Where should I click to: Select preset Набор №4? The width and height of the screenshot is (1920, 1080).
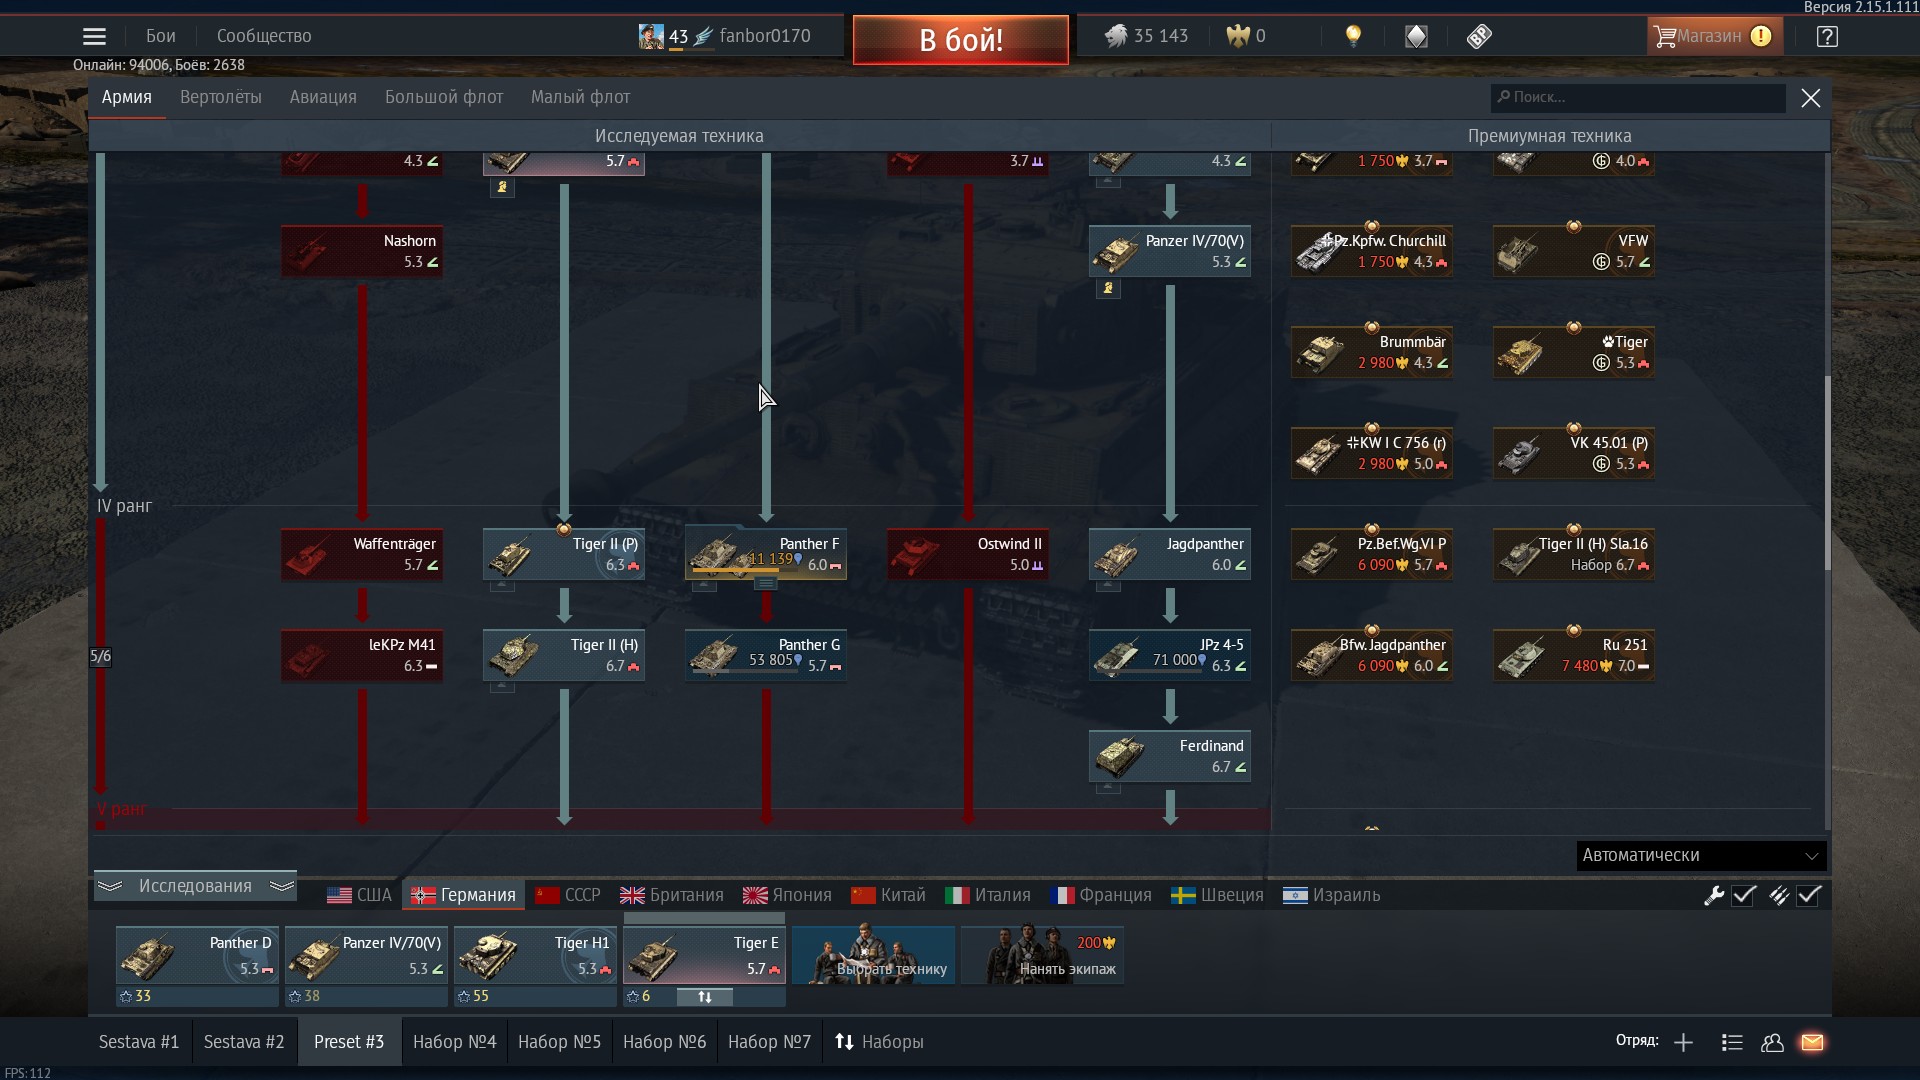coord(454,1042)
